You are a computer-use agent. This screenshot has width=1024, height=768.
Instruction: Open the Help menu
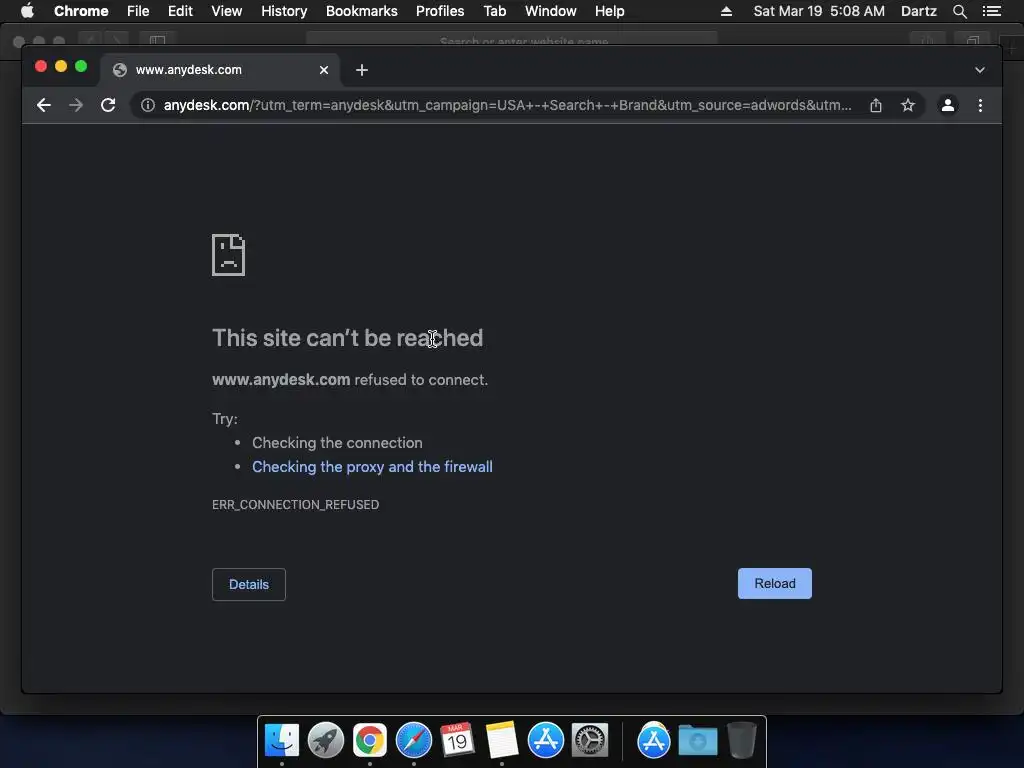pos(609,11)
